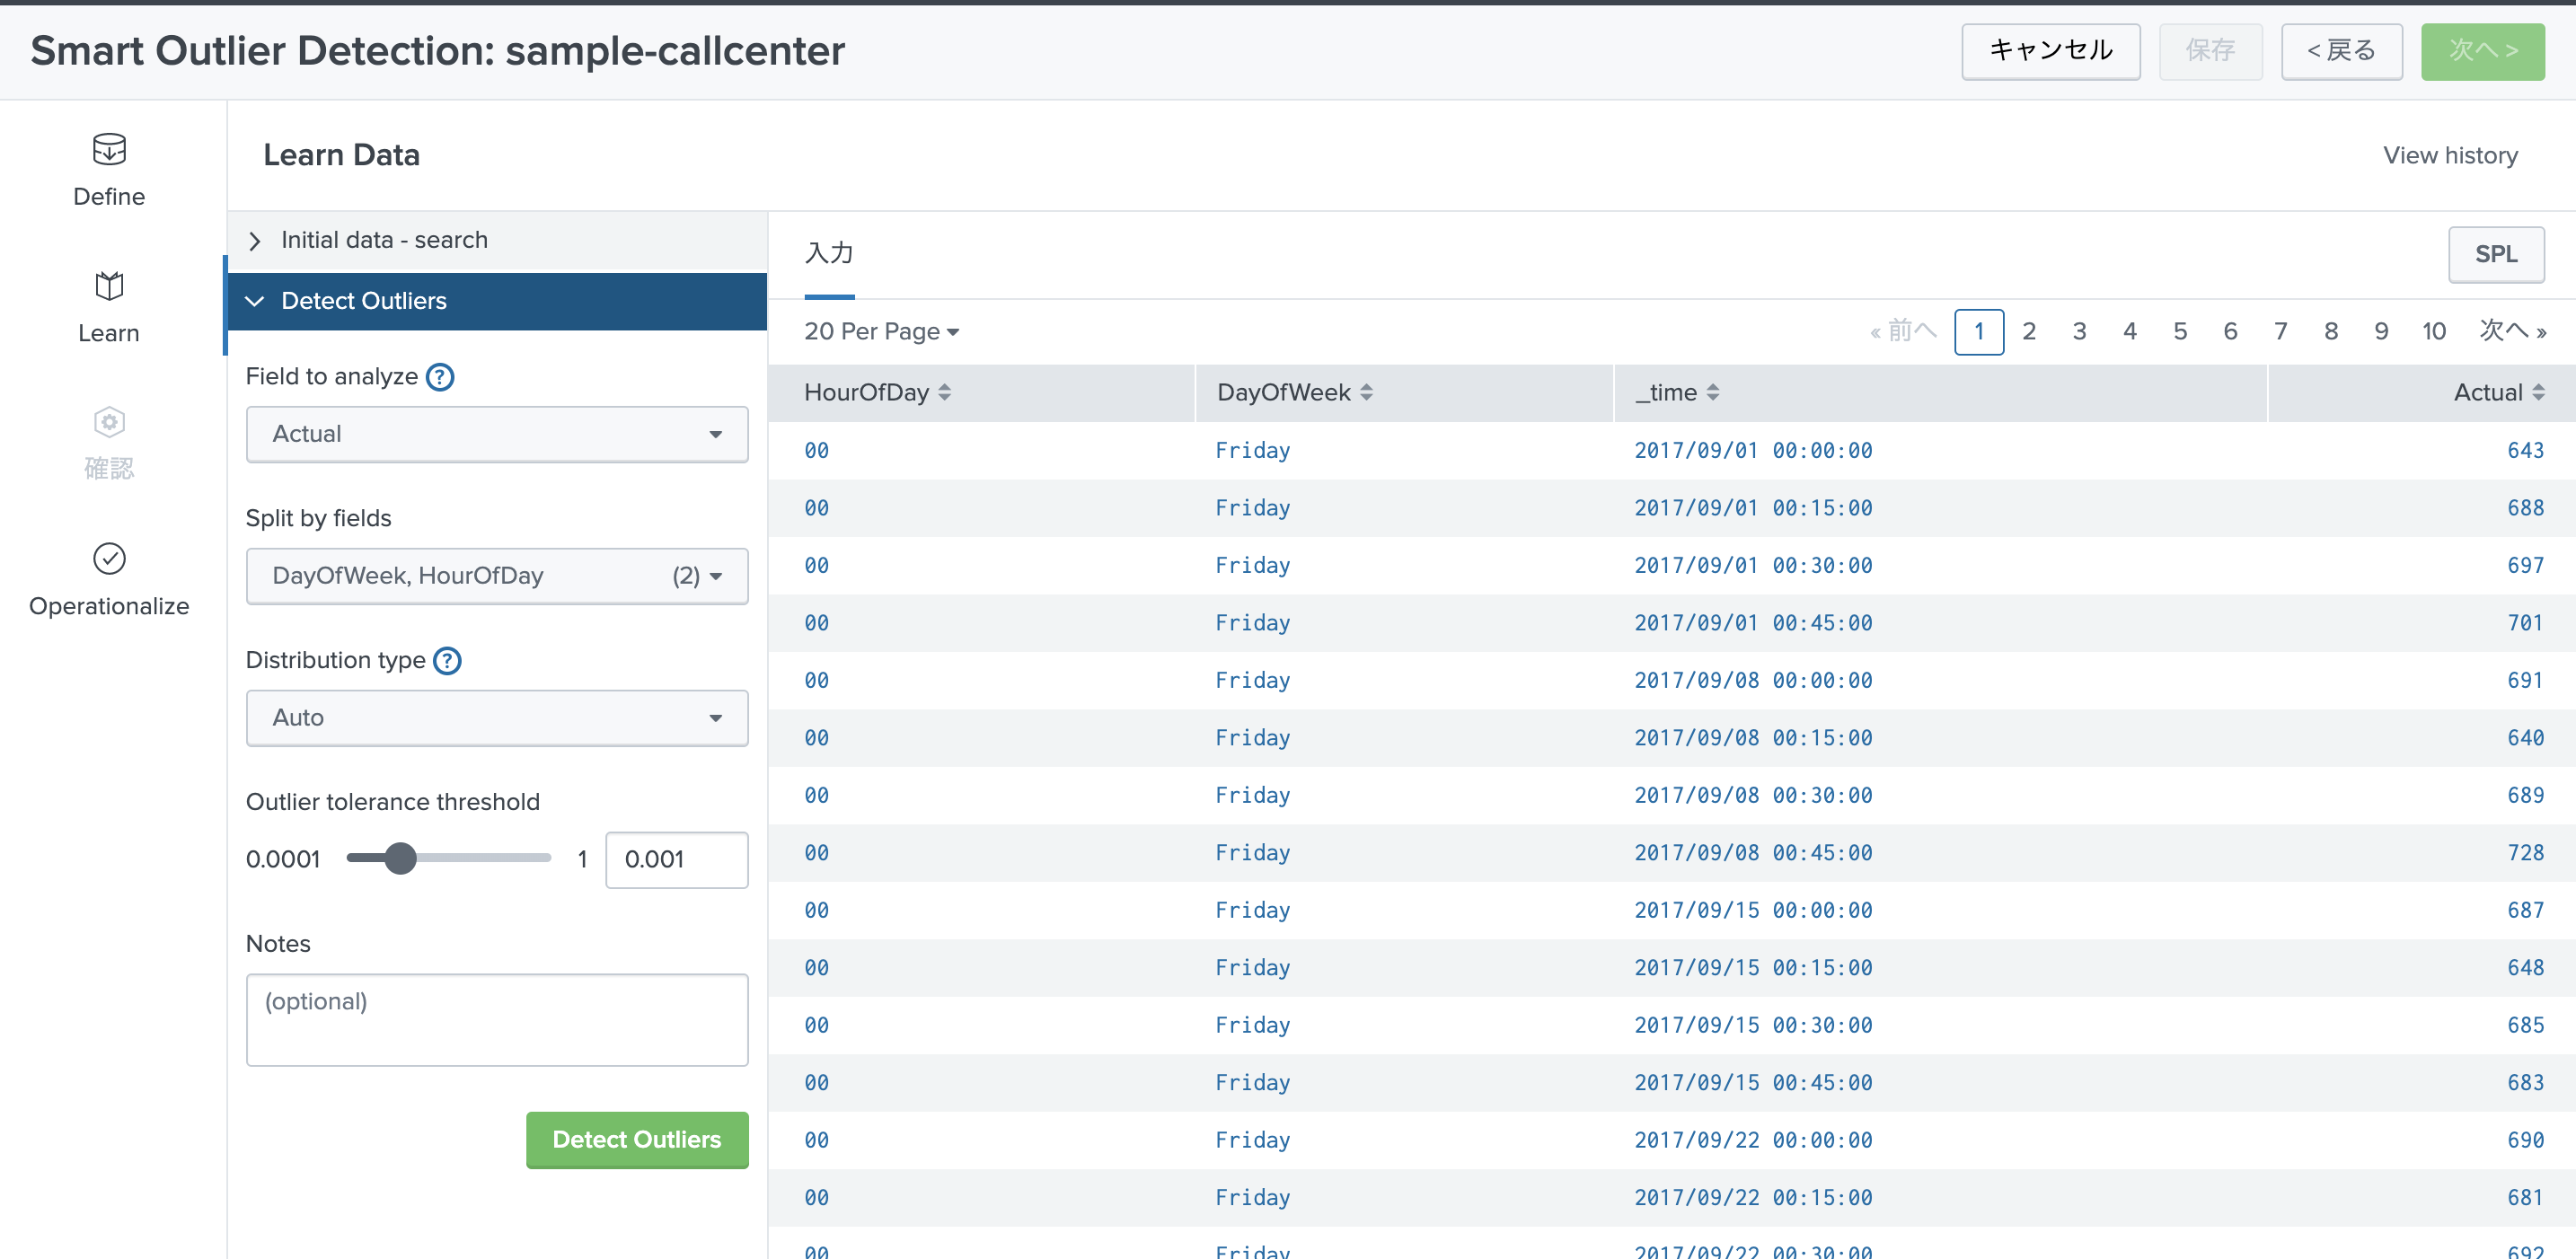Switch to the 入力 tab
The image size is (2576, 1259).
829,255
